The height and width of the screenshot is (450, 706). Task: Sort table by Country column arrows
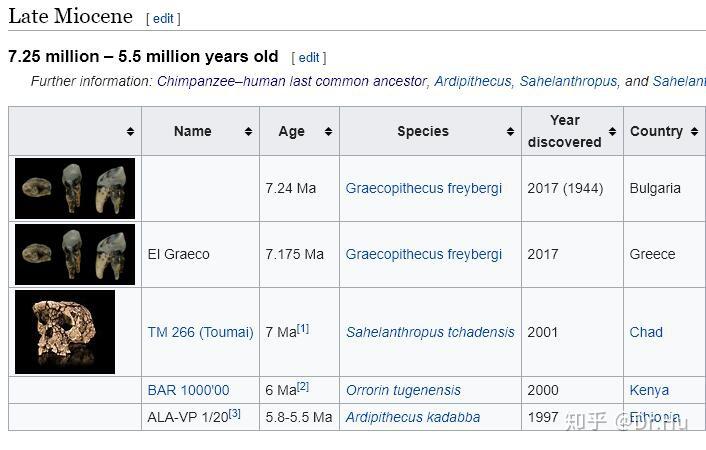tap(694, 131)
